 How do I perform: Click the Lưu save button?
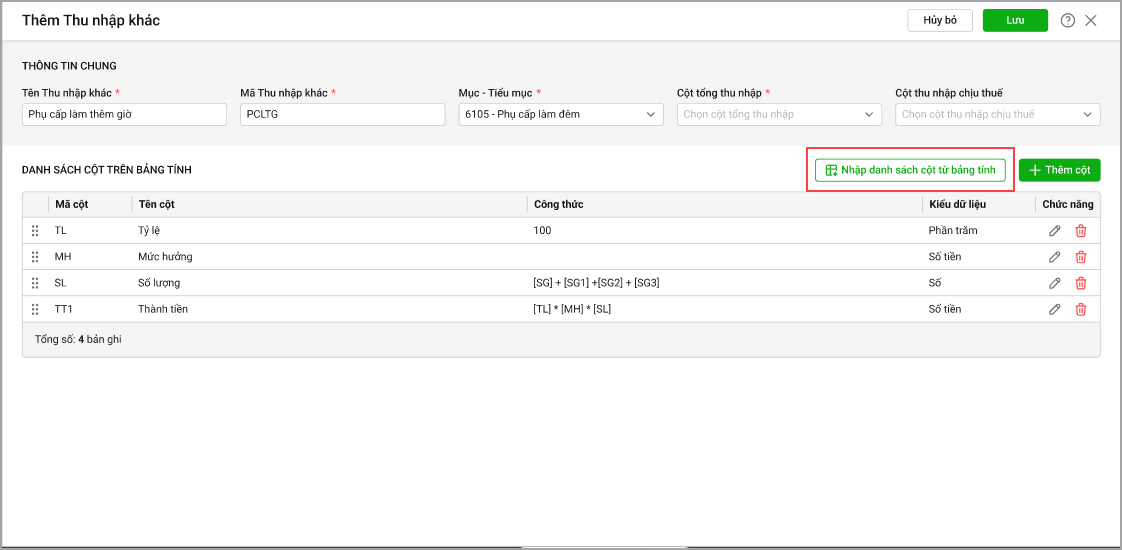[x=1014, y=21]
